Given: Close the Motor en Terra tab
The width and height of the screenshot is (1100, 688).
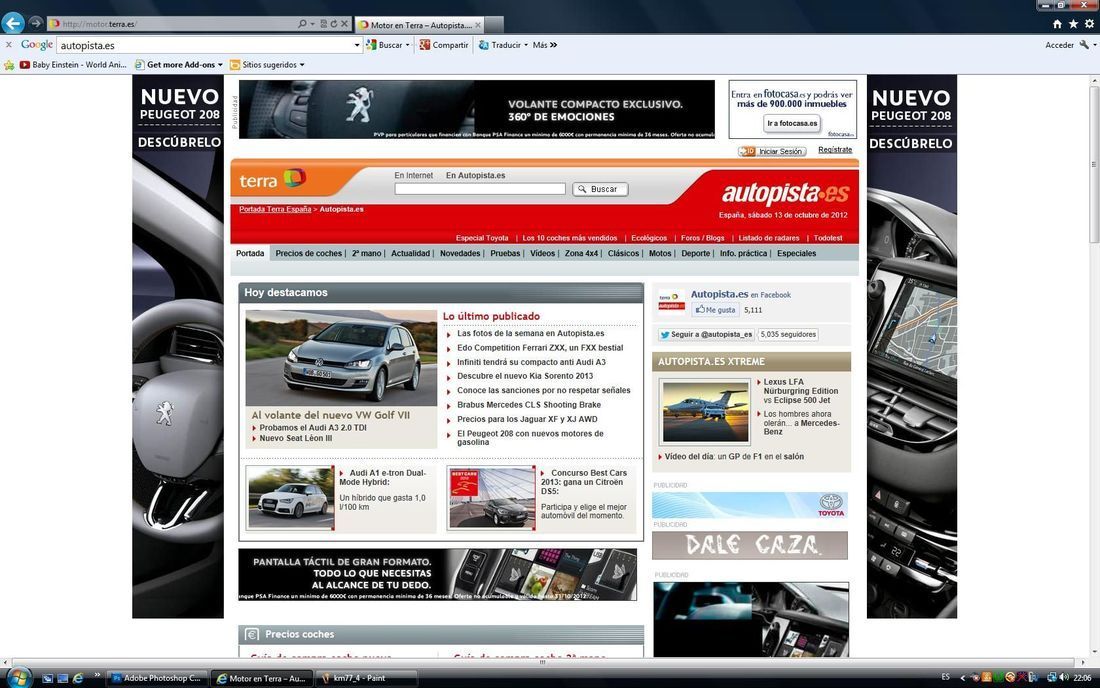Looking at the screenshot, I should point(478,25).
